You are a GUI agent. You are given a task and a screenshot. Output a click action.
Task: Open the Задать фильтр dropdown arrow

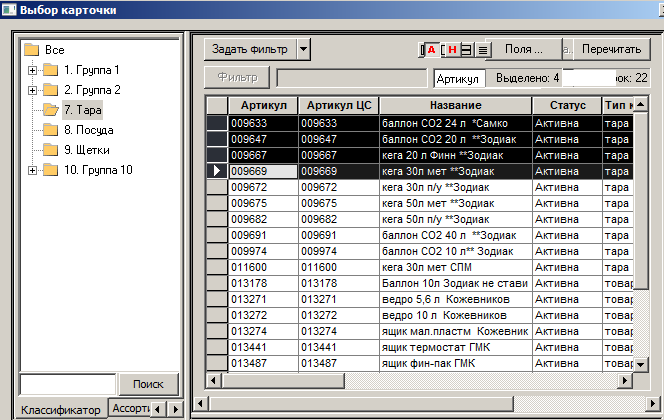click(x=303, y=49)
